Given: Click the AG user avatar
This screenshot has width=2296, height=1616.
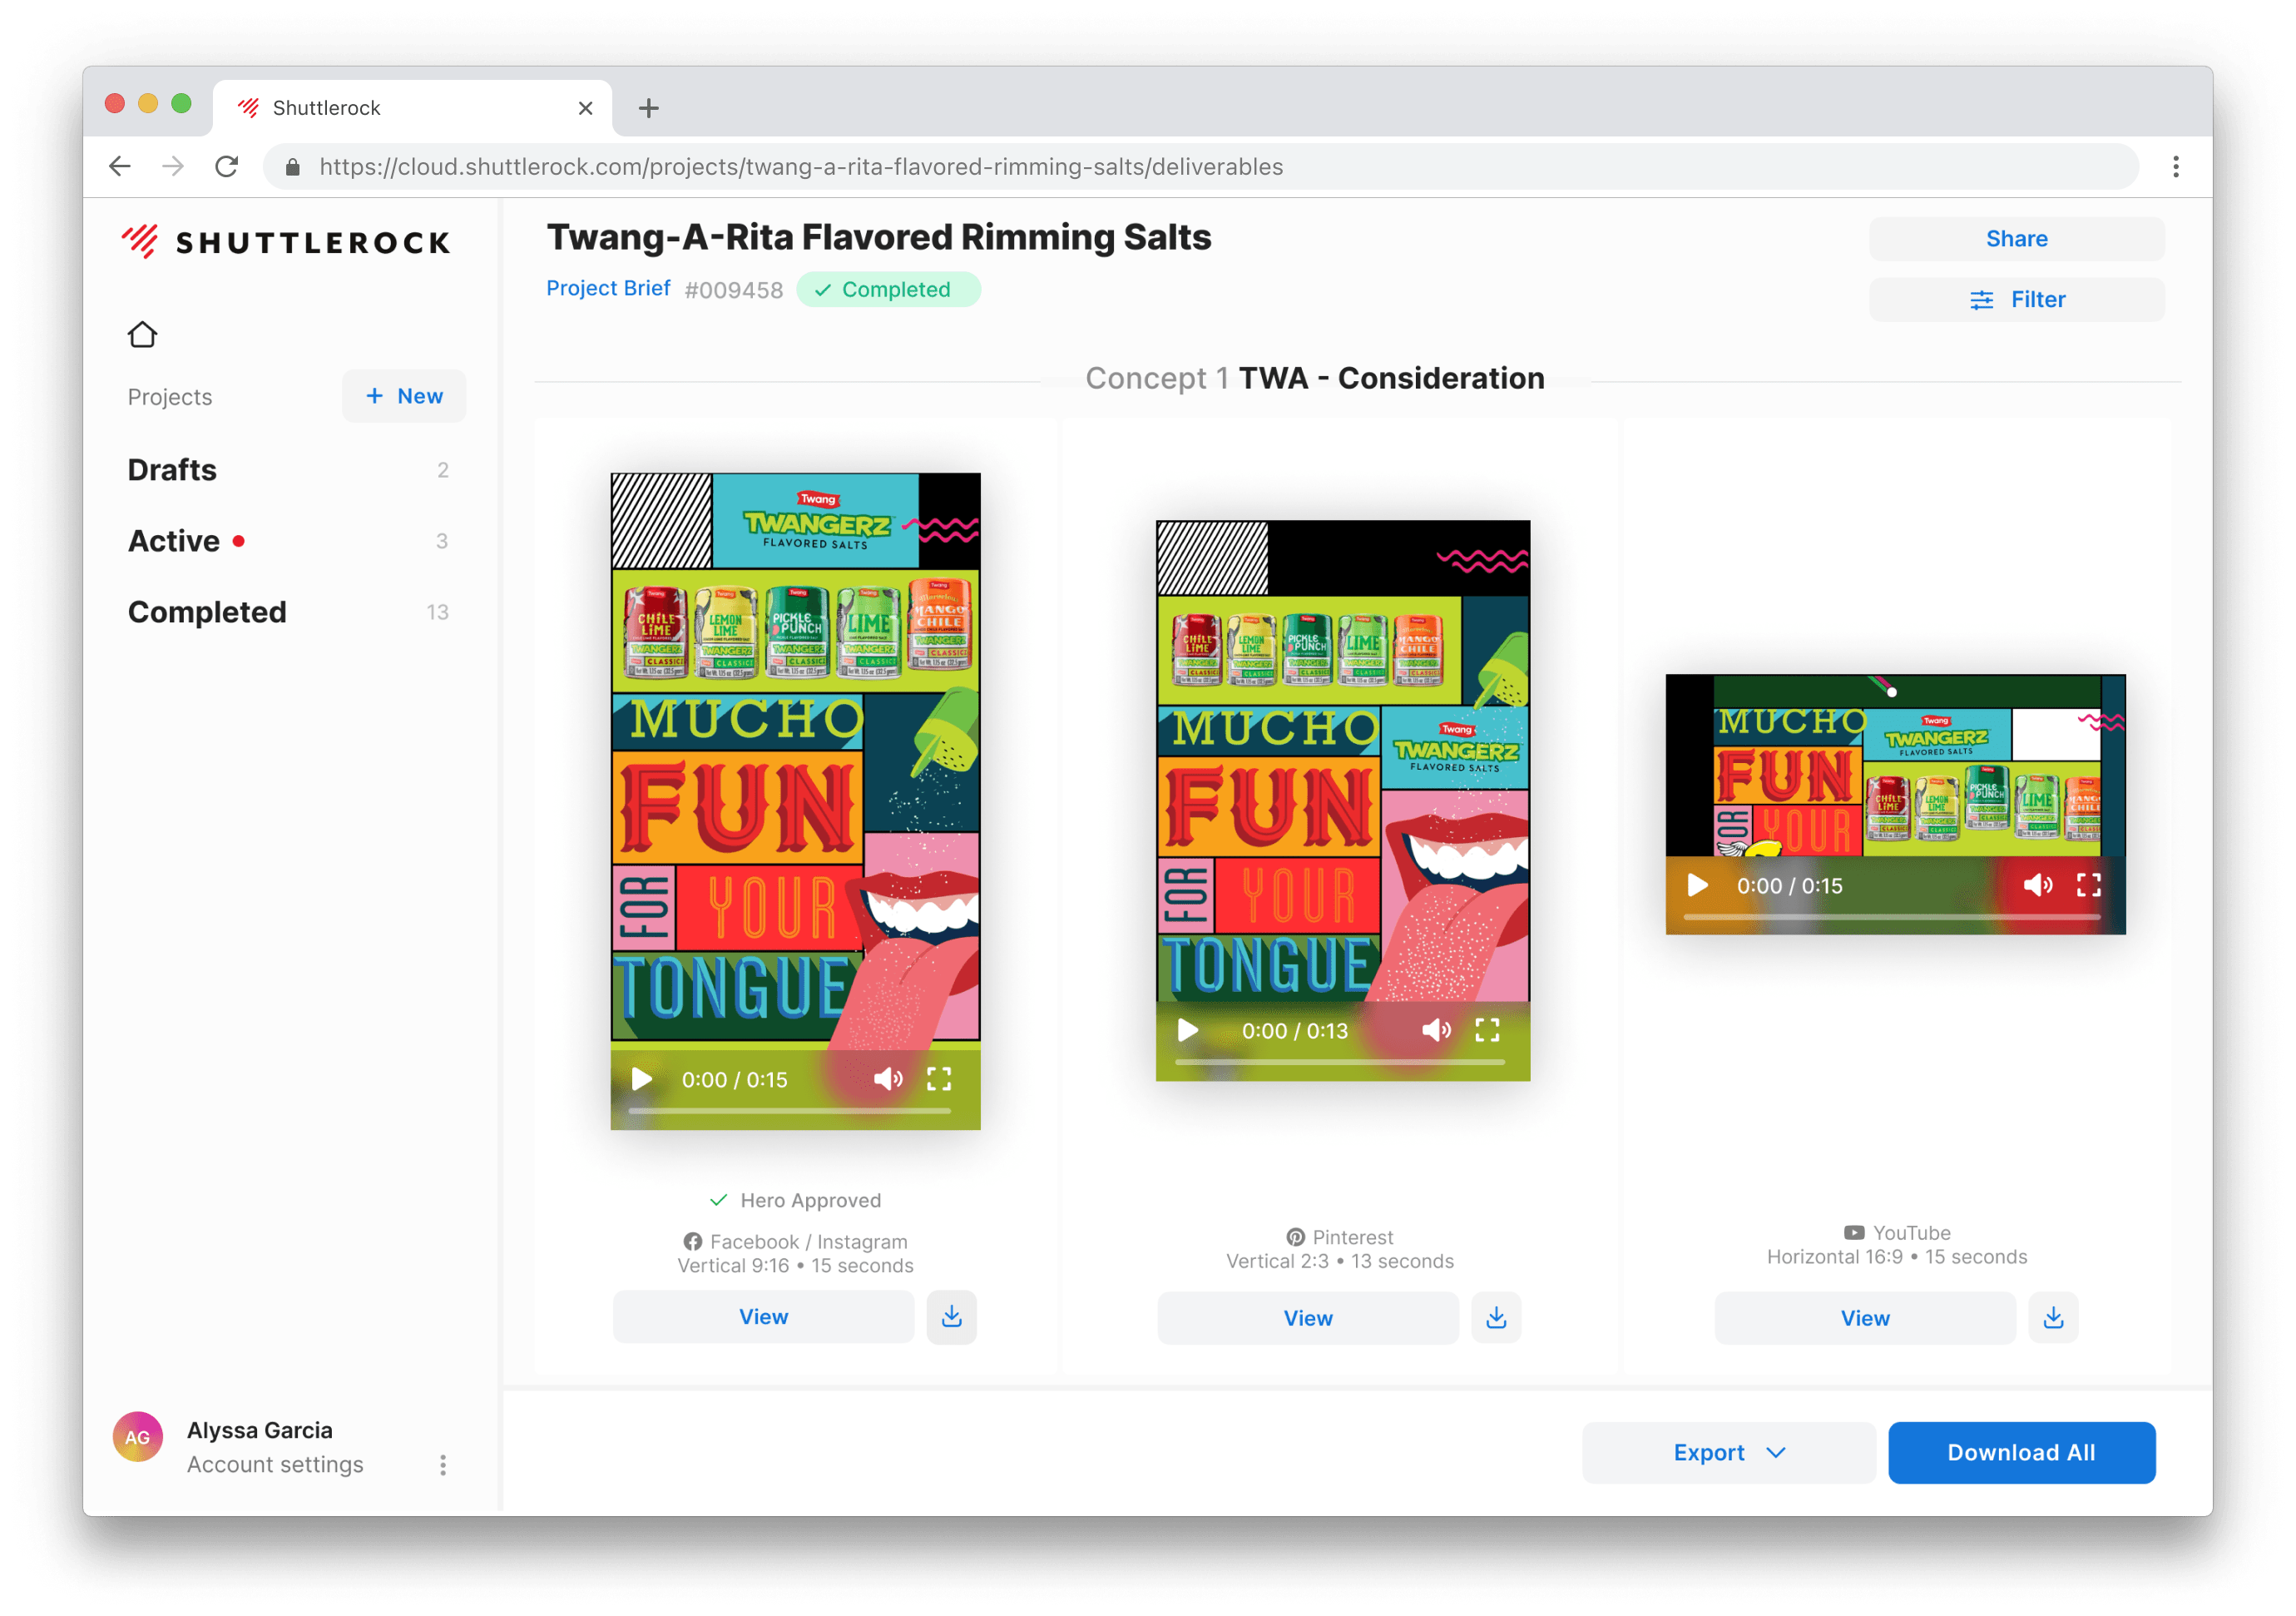Looking at the screenshot, I should [138, 1437].
